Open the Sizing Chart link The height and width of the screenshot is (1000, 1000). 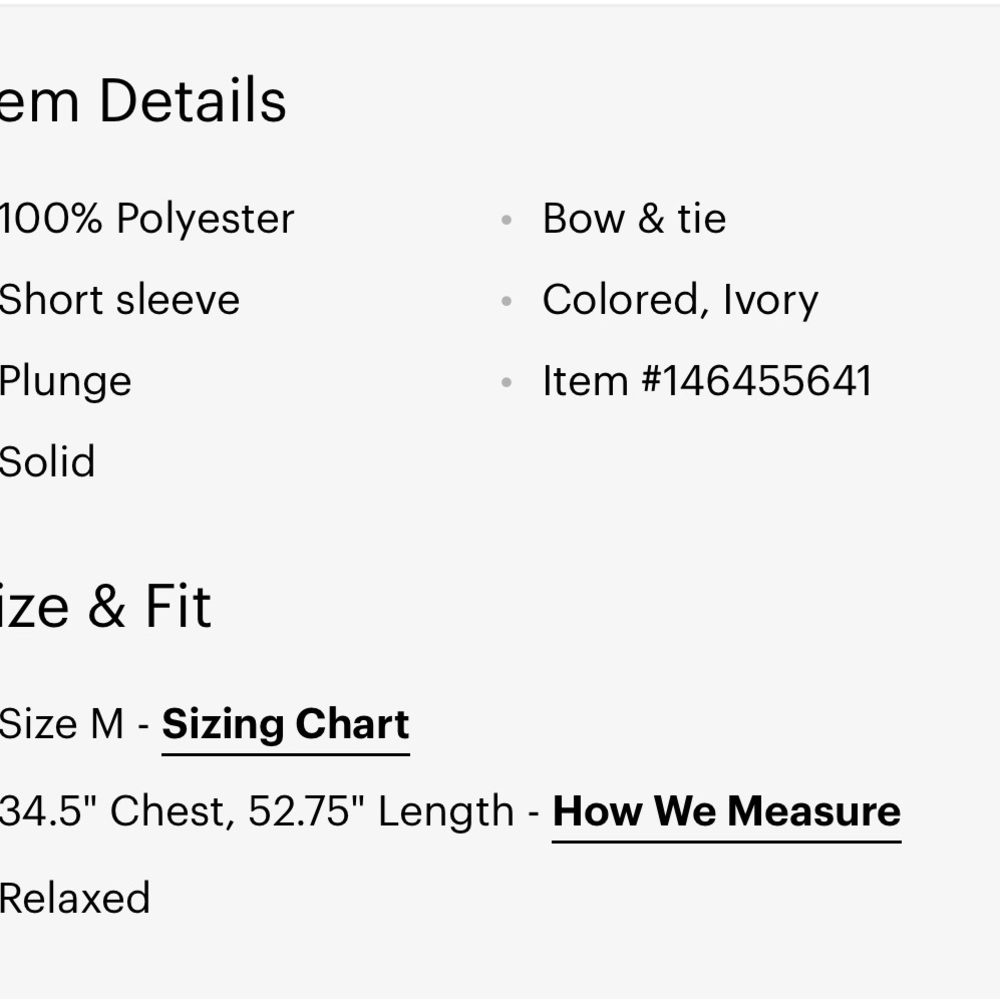point(285,724)
